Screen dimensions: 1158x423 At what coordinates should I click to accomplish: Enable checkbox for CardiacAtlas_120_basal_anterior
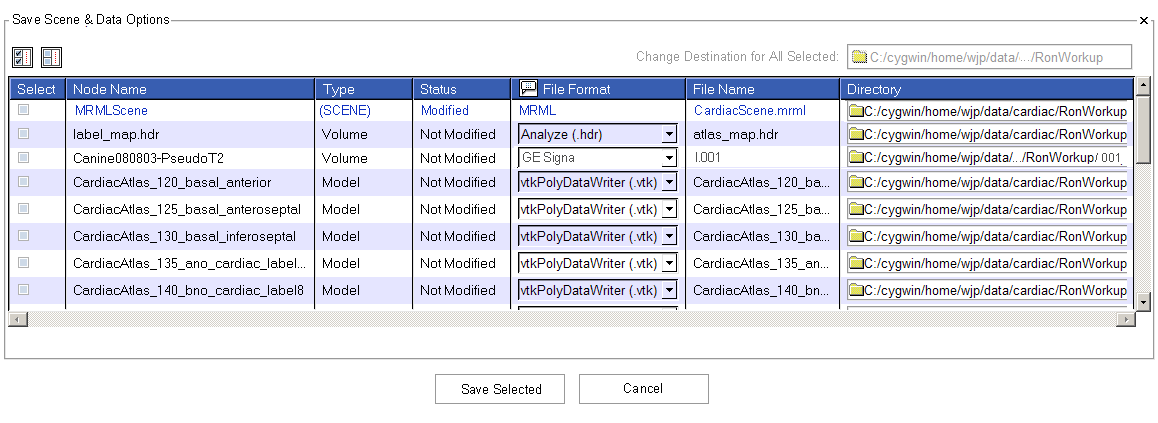pyautogui.click(x=24, y=182)
